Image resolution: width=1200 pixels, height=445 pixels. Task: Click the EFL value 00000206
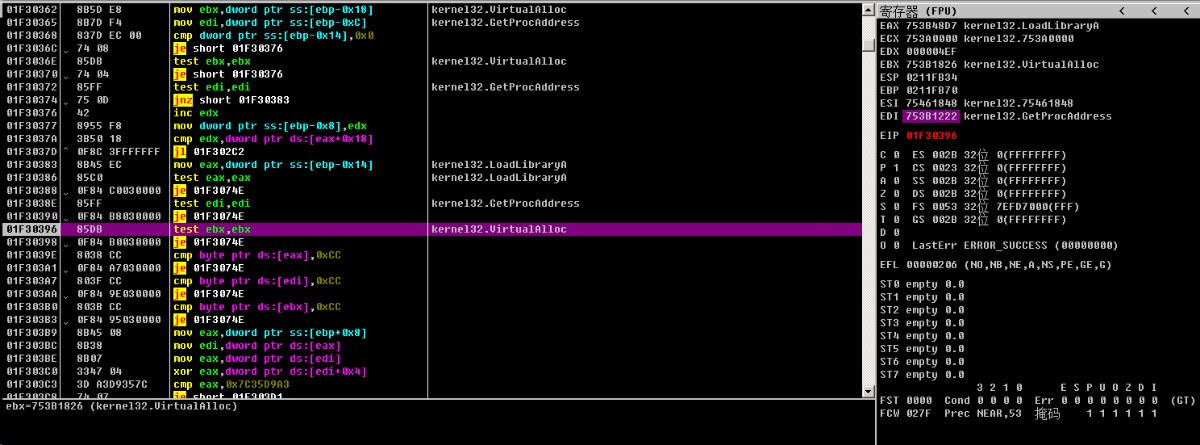click(933, 265)
